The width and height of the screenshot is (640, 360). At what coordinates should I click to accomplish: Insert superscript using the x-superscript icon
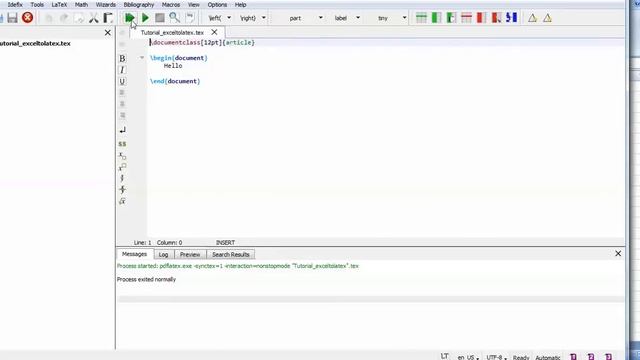[122, 167]
